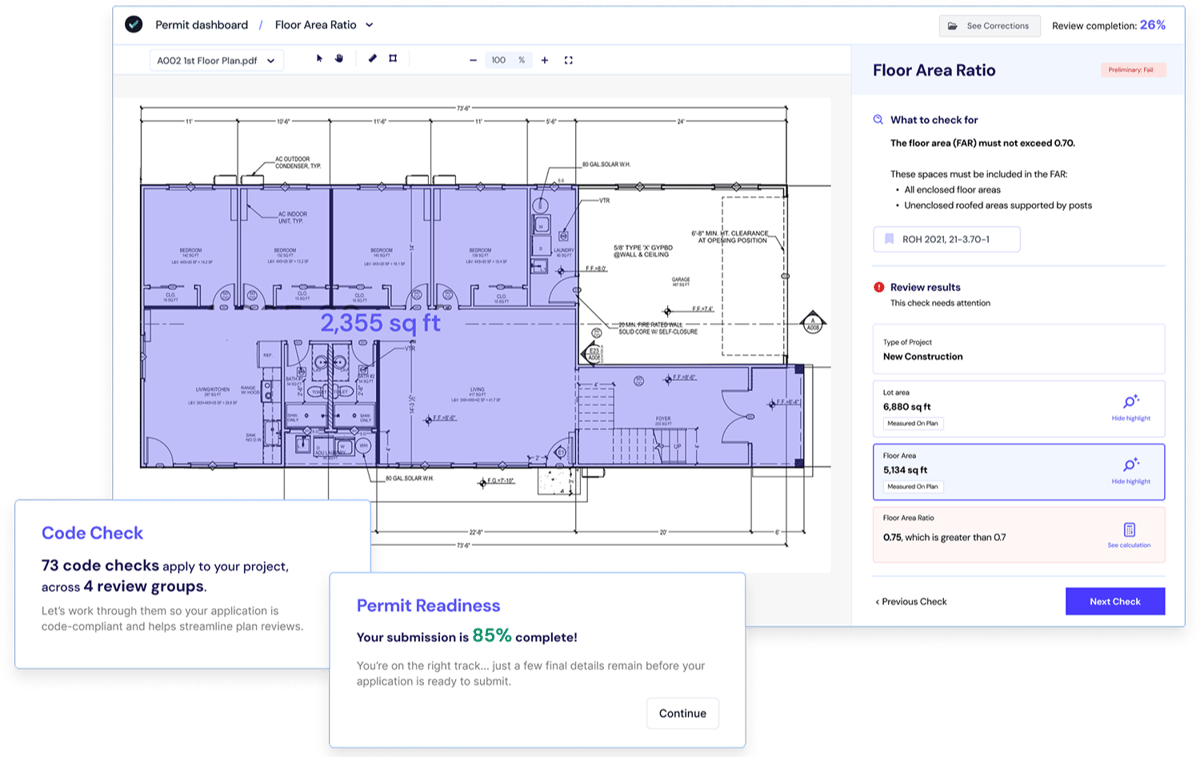Image resolution: width=1200 pixels, height=757 pixels.
Task: Click the Code Check heading
Action: 92,533
